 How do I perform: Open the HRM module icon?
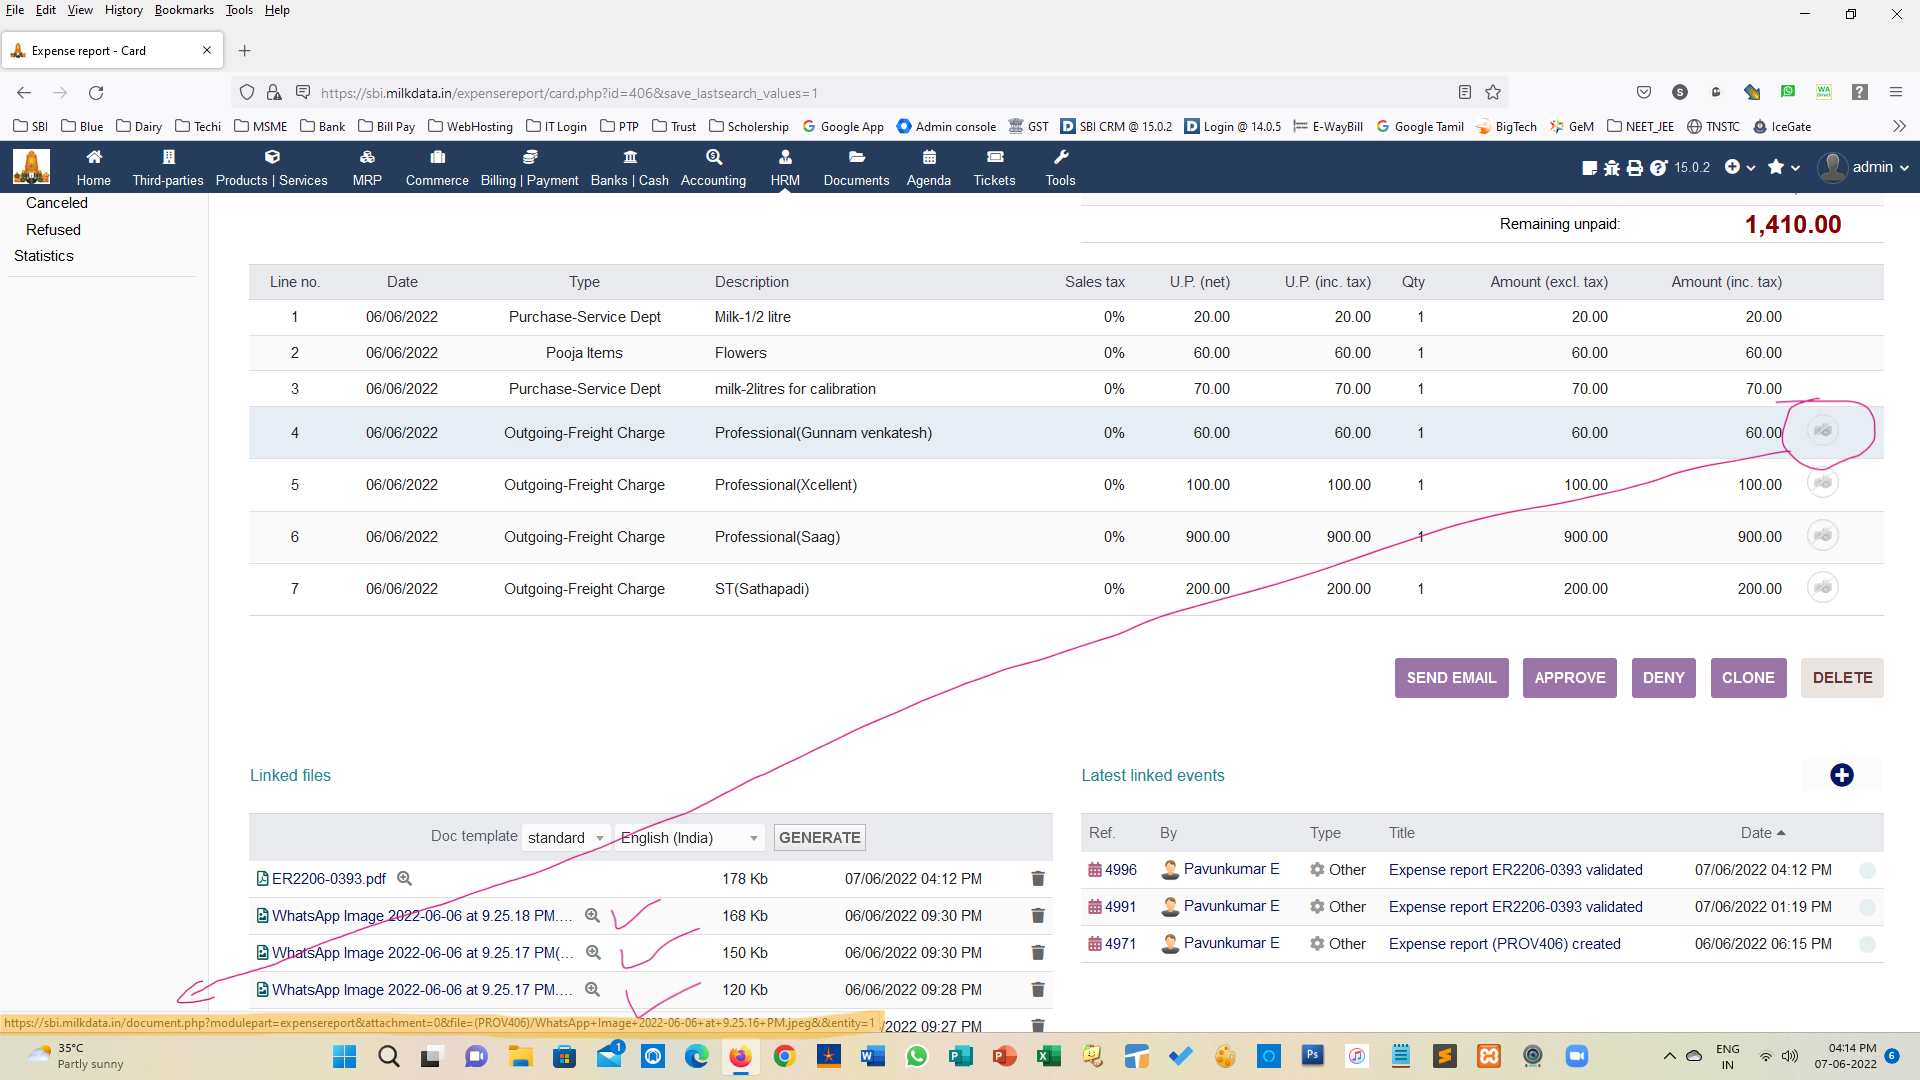[785, 157]
